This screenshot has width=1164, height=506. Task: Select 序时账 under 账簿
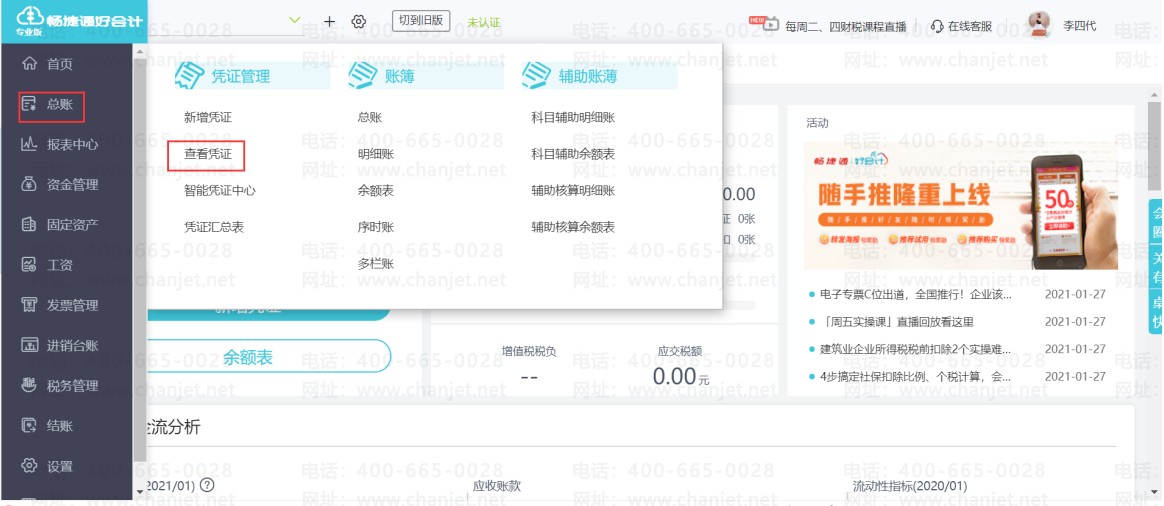pos(376,227)
